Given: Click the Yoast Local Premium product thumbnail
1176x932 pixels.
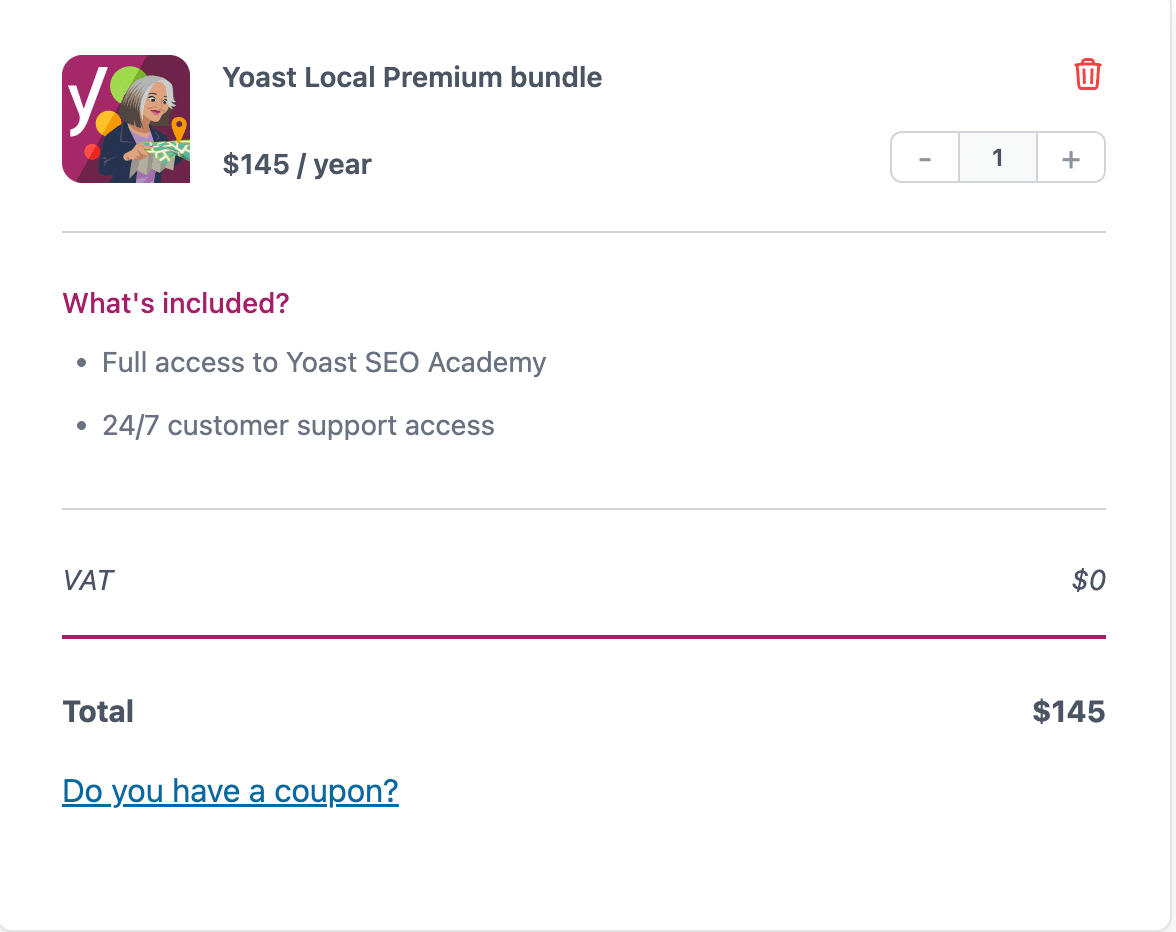Looking at the screenshot, I should (126, 119).
